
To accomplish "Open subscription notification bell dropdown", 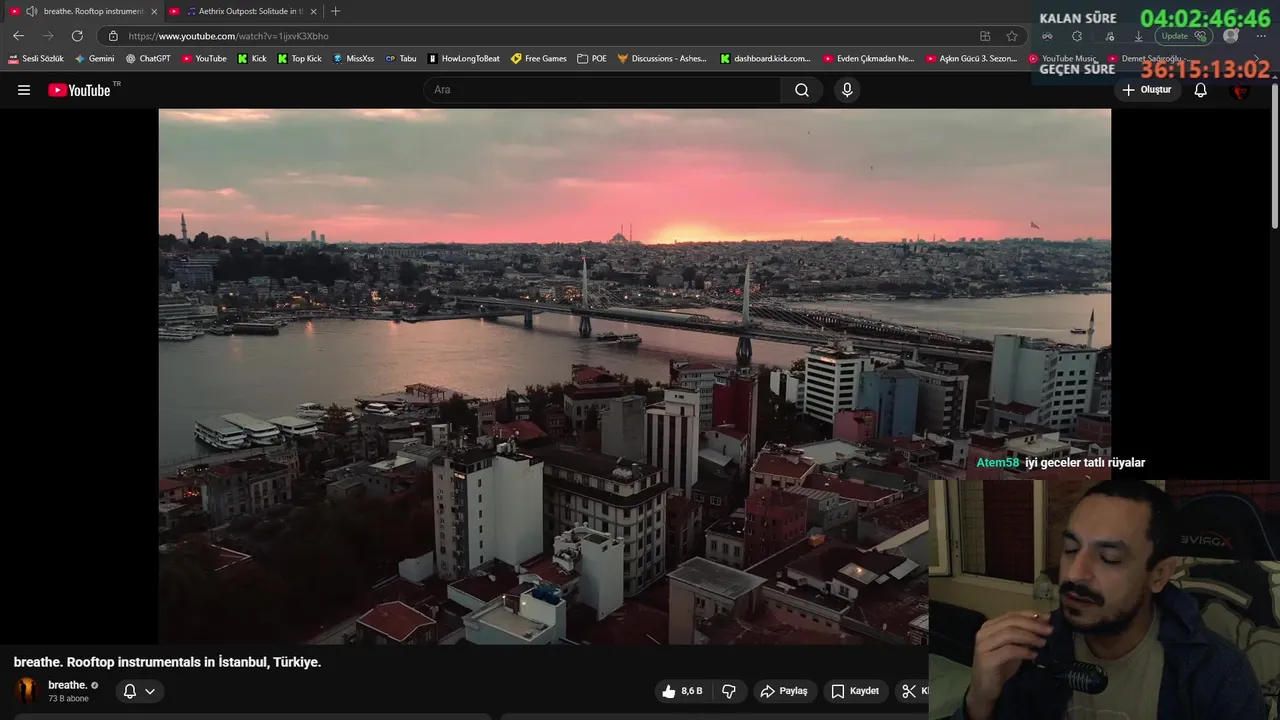I will (x=139, y=691).
